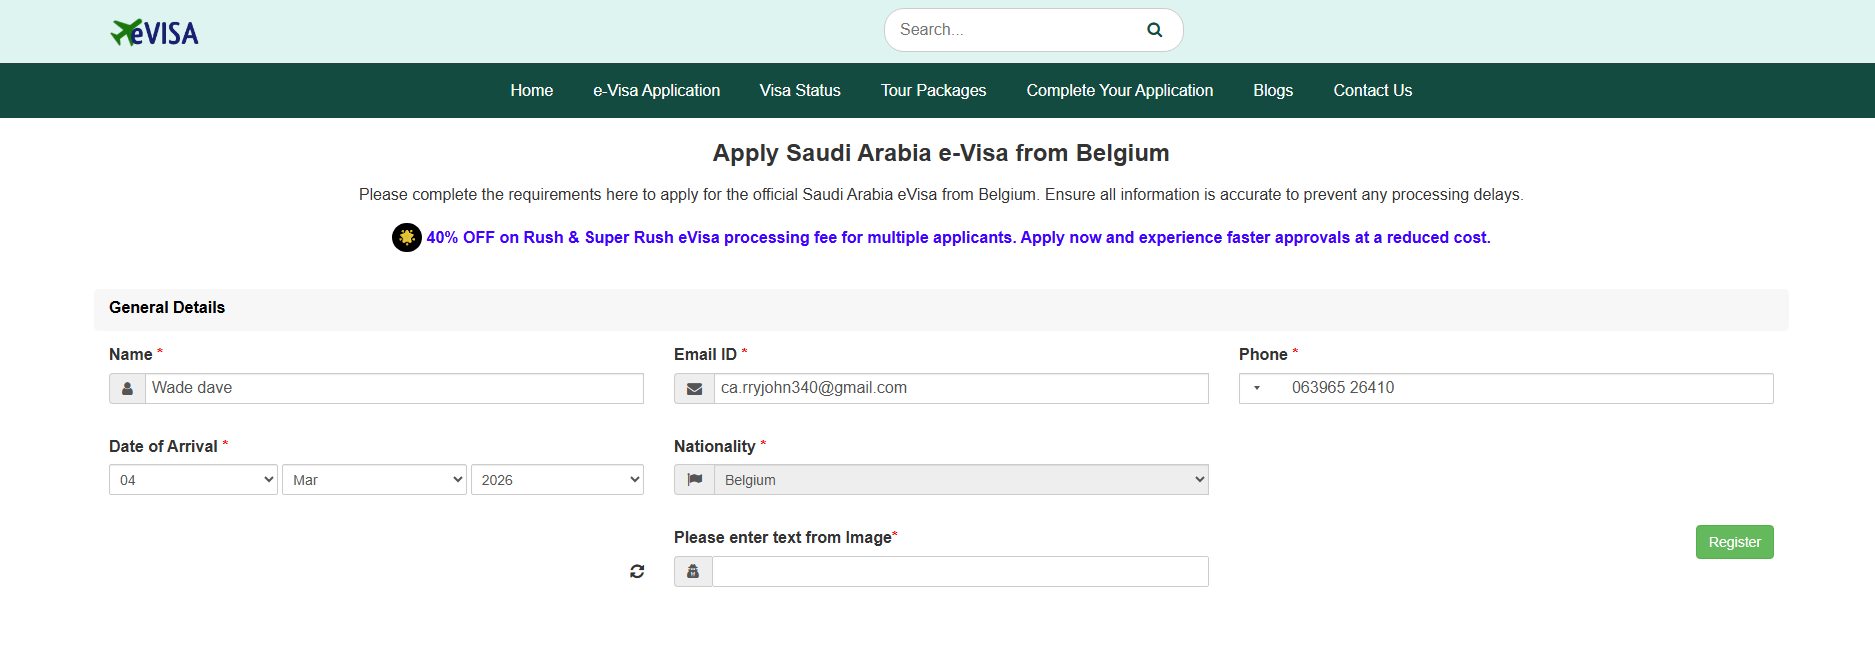The height and width of the screenshot is (649, 1875).
Task: Click the 40% OFF promo link
Action: click(x=957, y=238)
